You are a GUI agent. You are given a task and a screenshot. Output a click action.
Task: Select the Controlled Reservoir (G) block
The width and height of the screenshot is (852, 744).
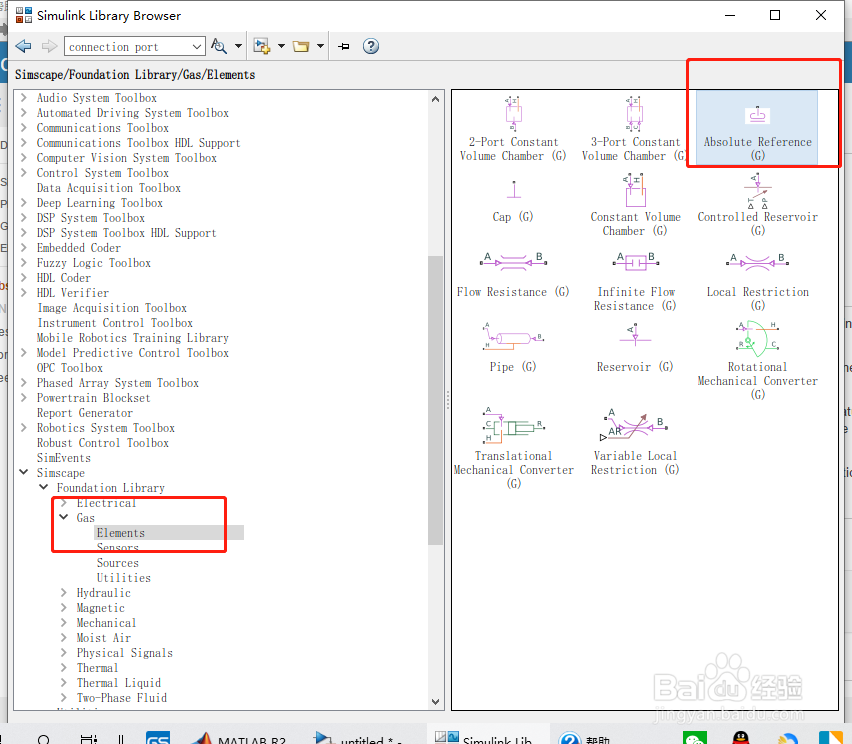tap(757, 205)
